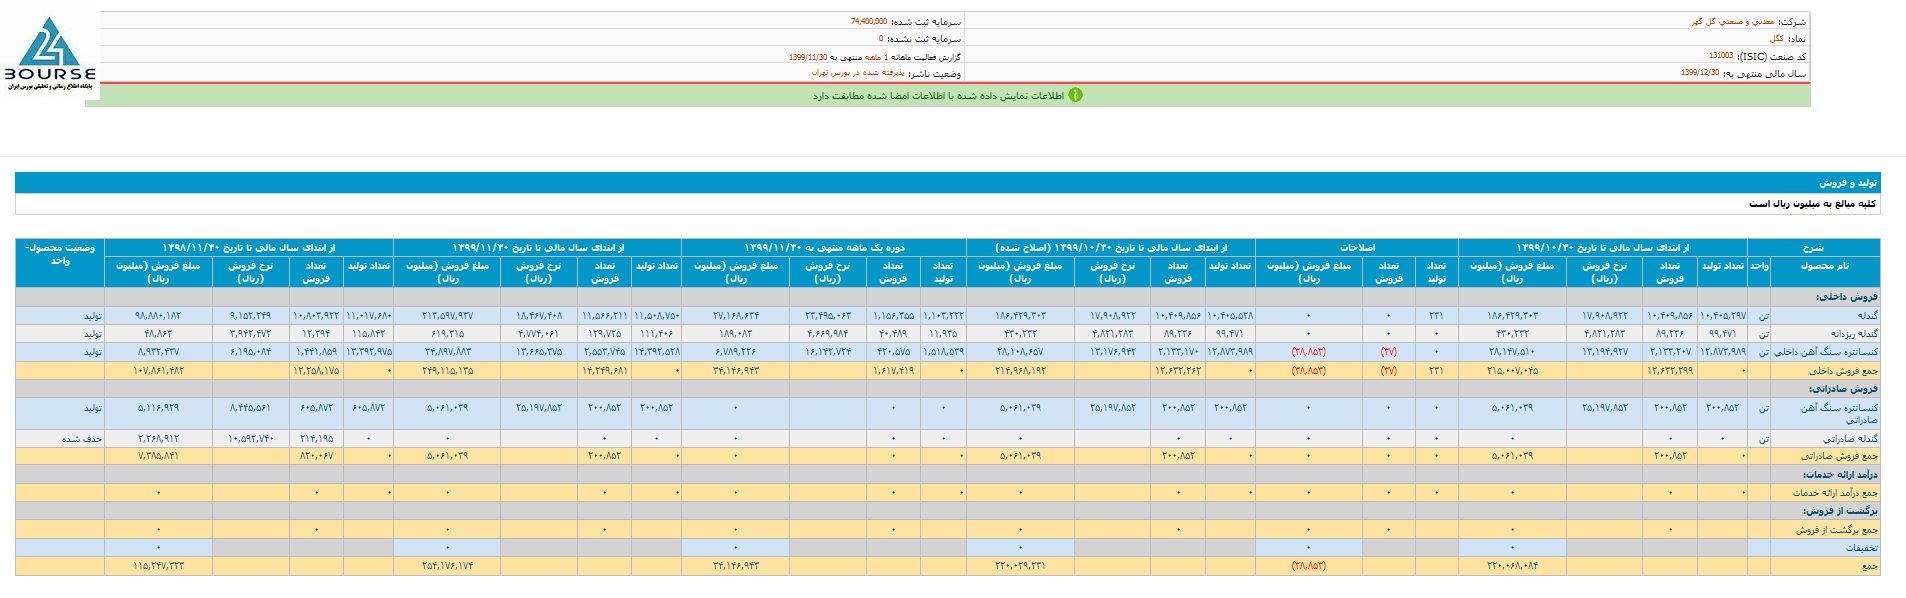This screenshot has height=598, width=1906.
Task: Click the cell ۱۱۵,۲۴۷,۳۳۳
Action: pos(158,566)
